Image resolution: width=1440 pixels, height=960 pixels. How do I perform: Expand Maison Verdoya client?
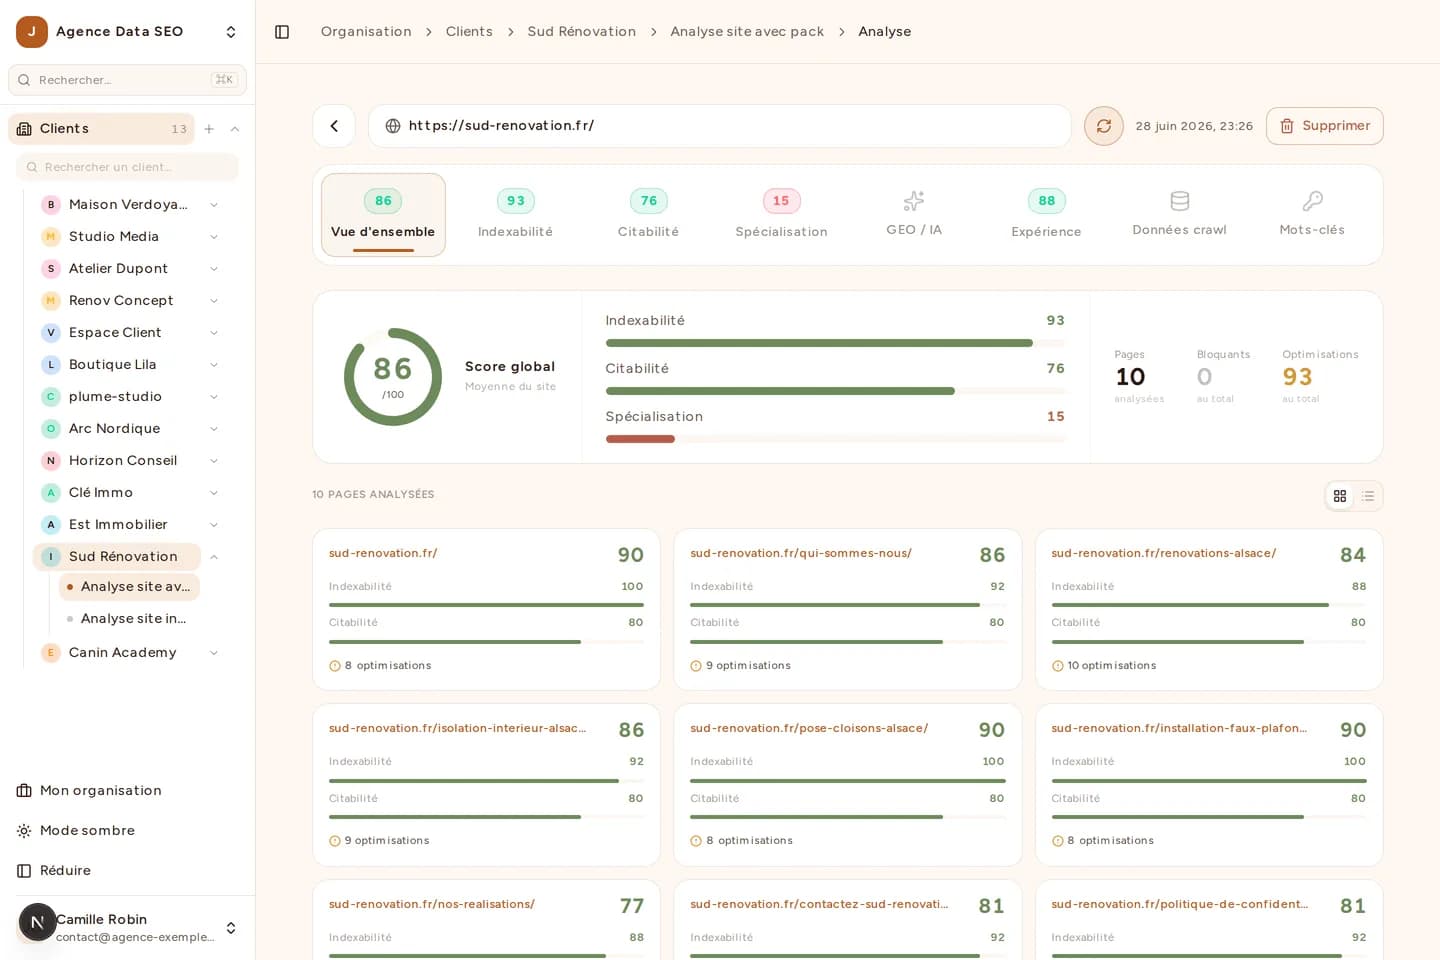[x=214, y=205]
